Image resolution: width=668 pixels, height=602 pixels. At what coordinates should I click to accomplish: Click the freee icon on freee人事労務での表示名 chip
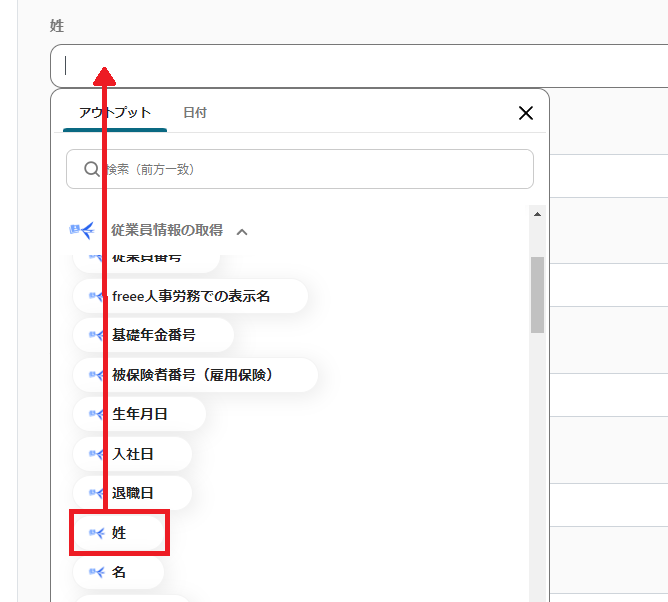click(96, 297)
